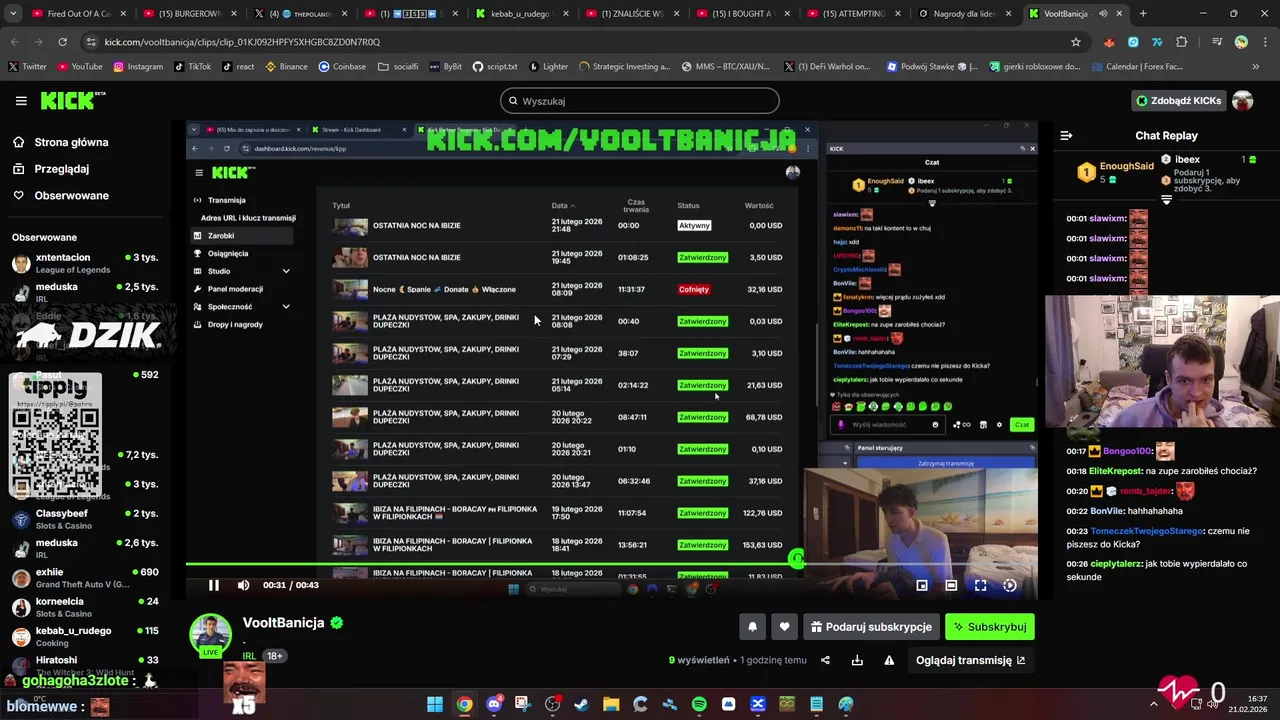Click the ibeex gifter name in chat

point(1187,159)
